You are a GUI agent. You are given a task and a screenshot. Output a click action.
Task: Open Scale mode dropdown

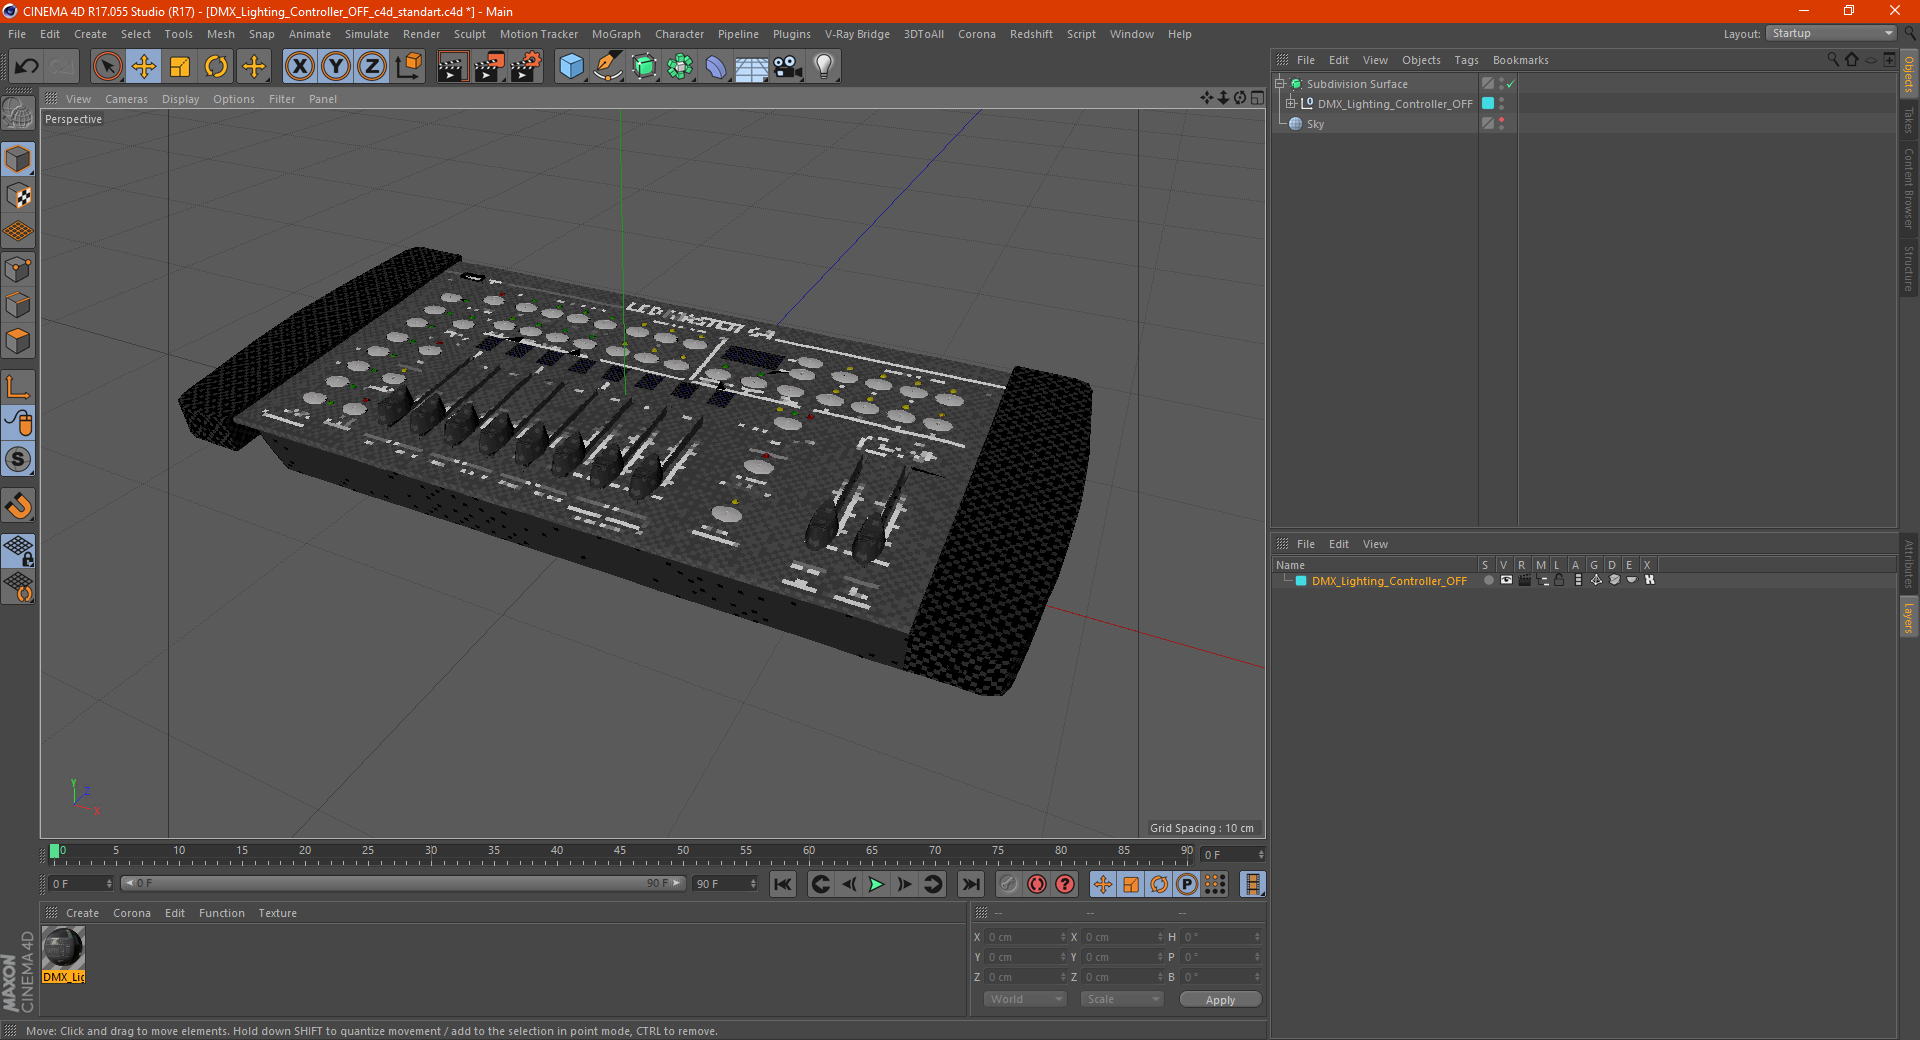[1121, 999]
